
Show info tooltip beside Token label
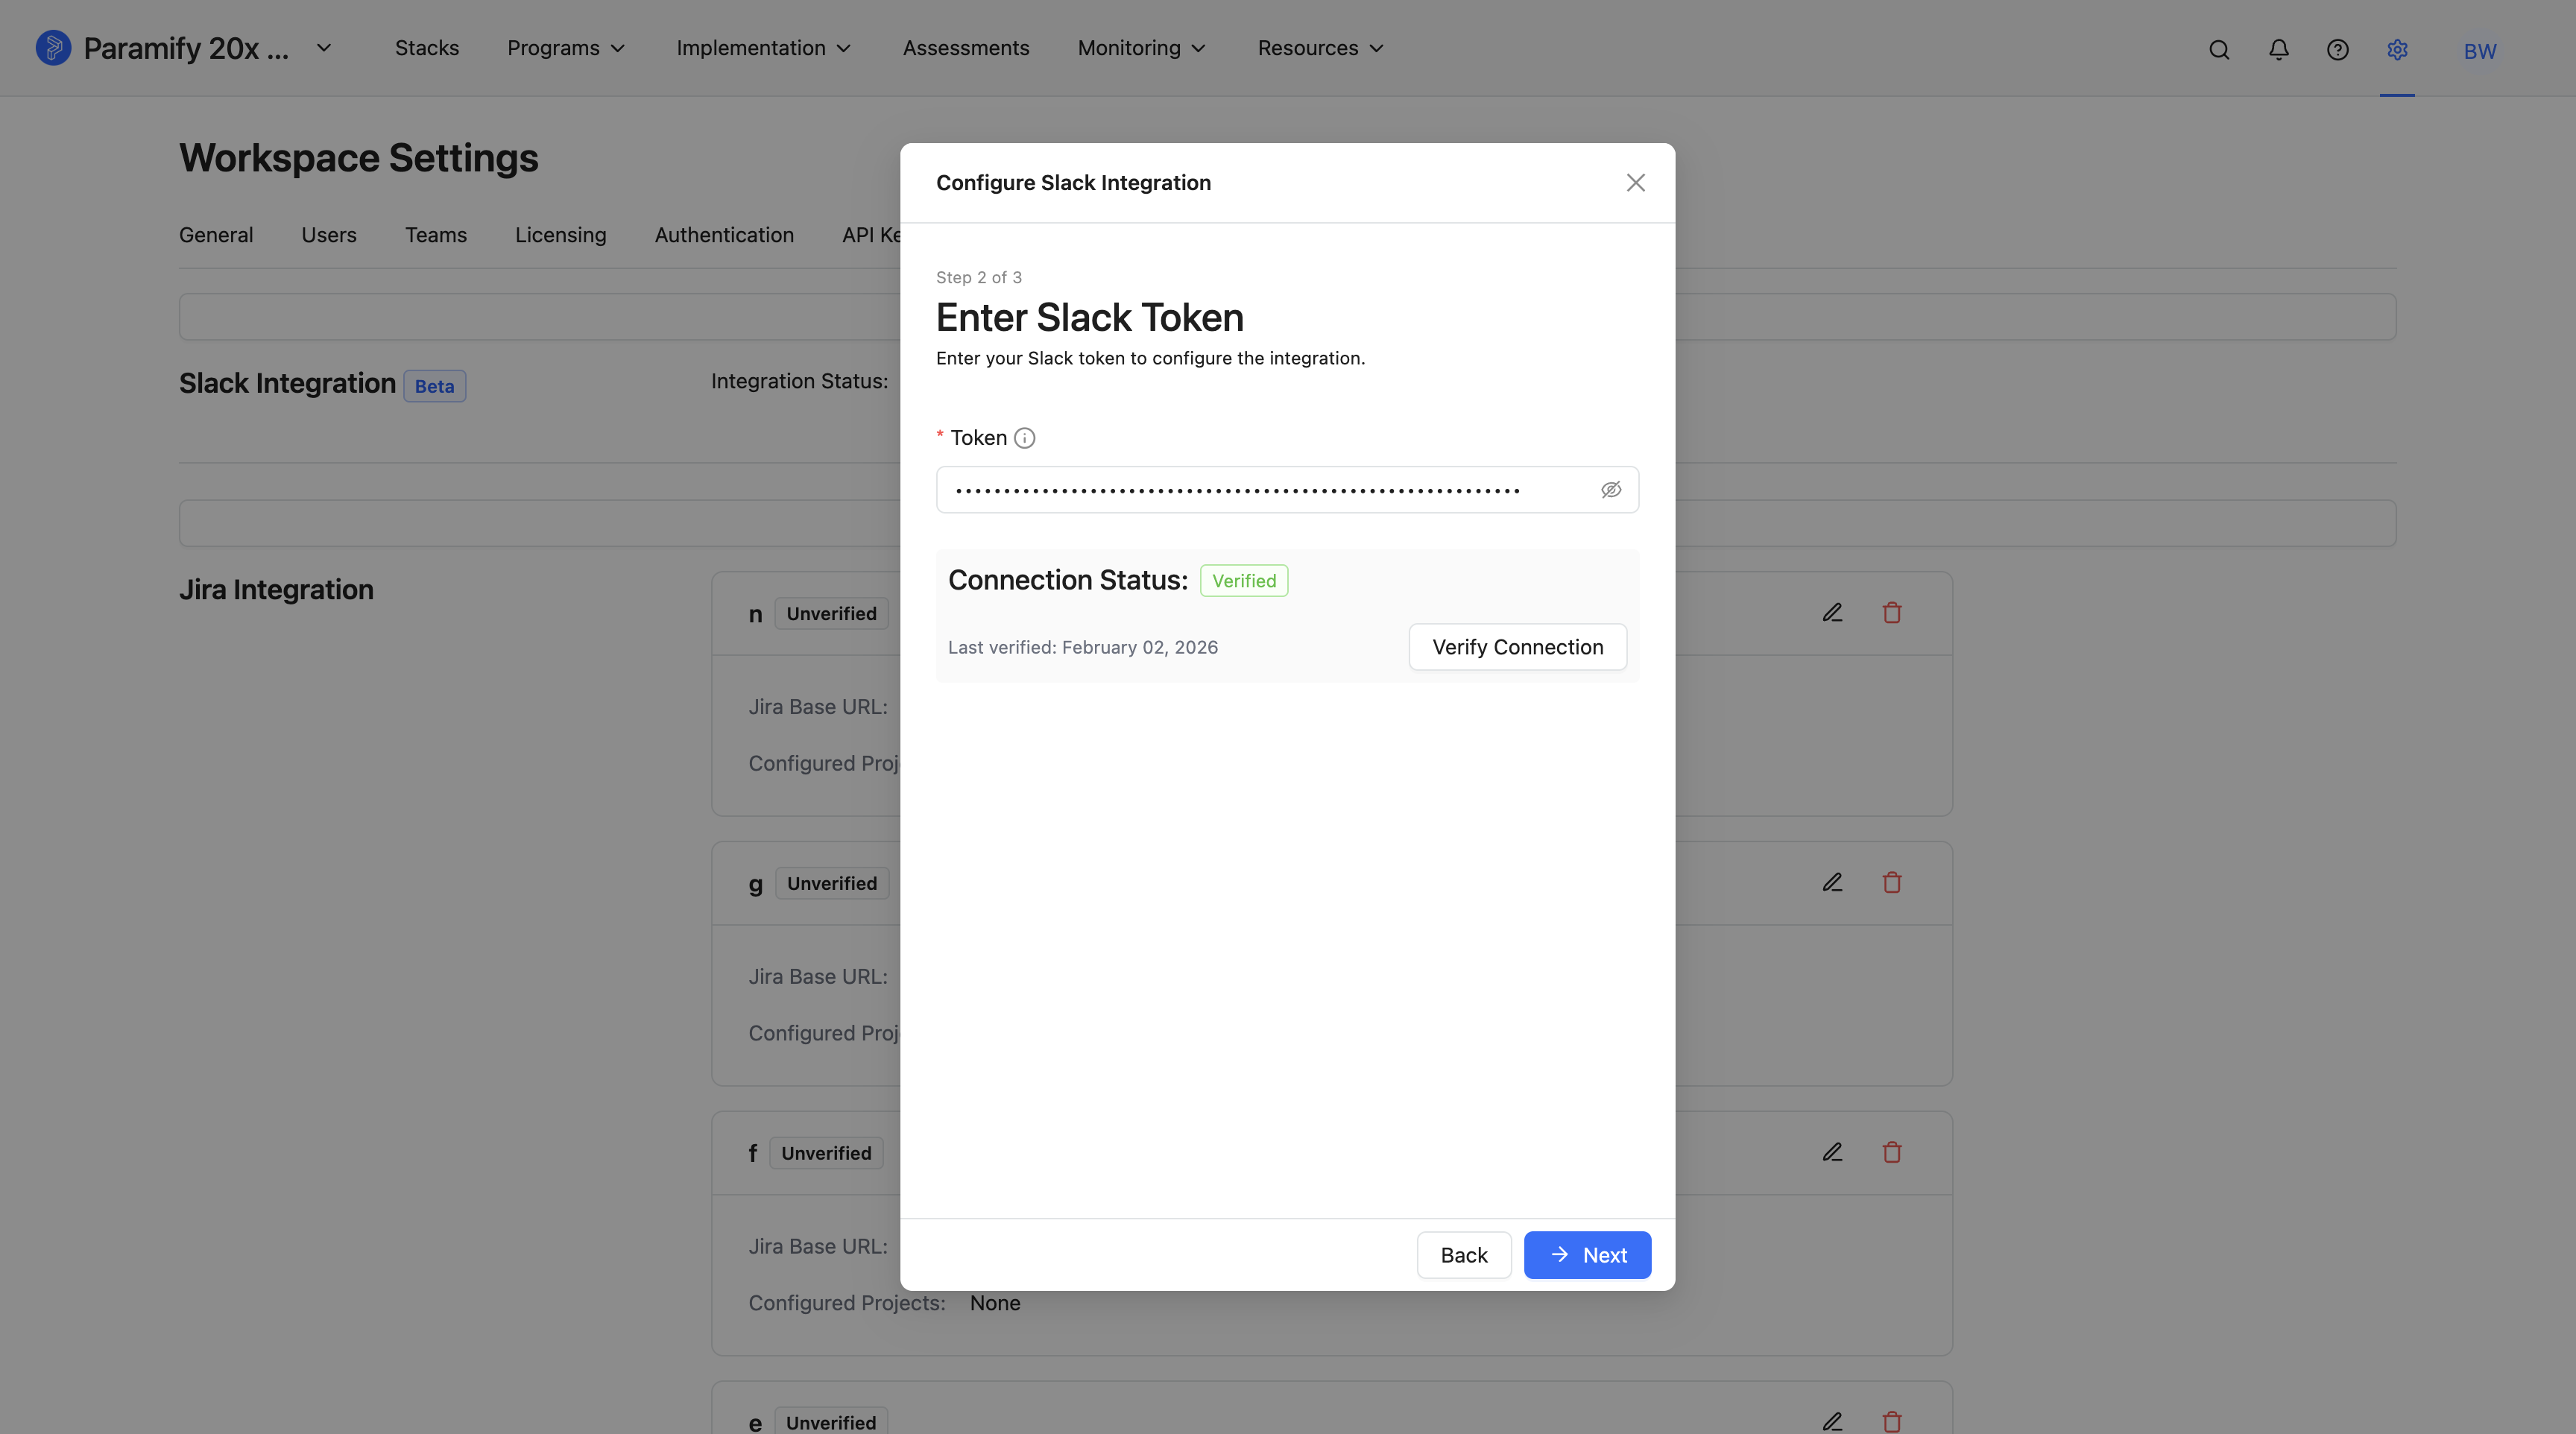(x=1025, y=438)
